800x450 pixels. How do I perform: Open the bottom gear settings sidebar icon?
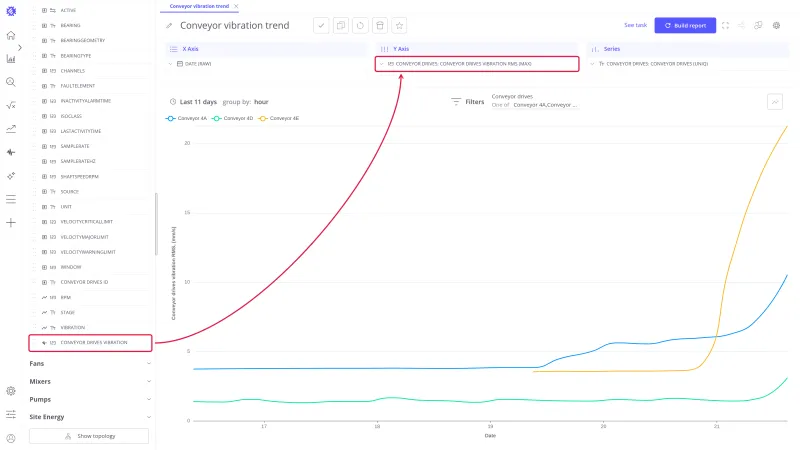(11, 391)
